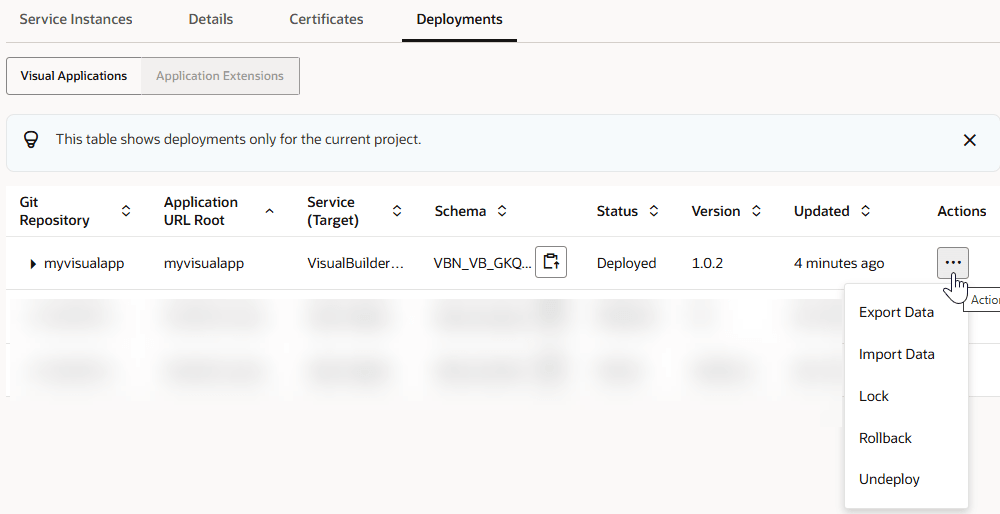Sort by the Updated column arrows
The width and height of the screenshot is (1000, 514).
click(x=865, y=210)
